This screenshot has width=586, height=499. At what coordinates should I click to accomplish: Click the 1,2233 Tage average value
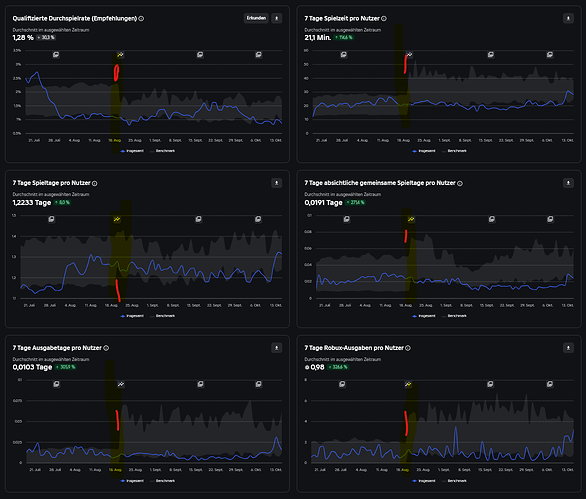click(32, 203)
